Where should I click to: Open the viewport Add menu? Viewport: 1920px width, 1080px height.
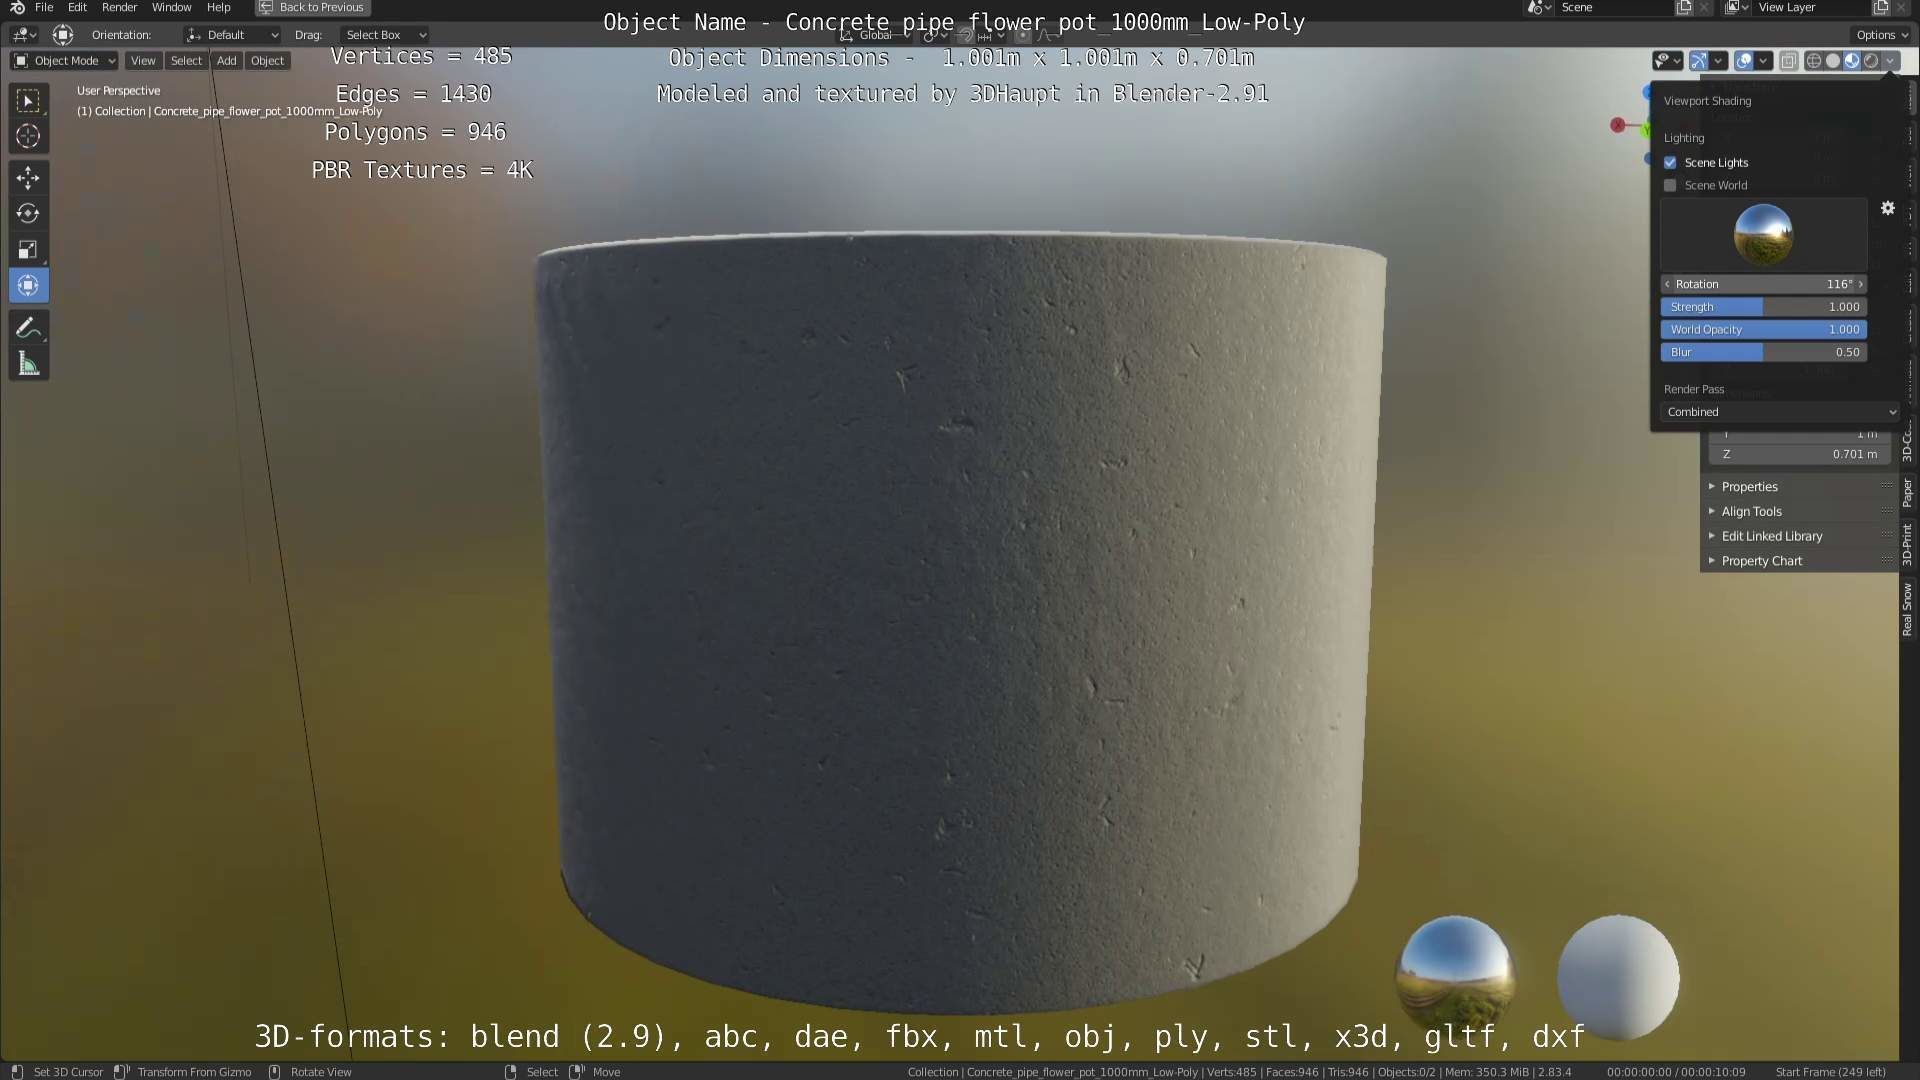227,61
